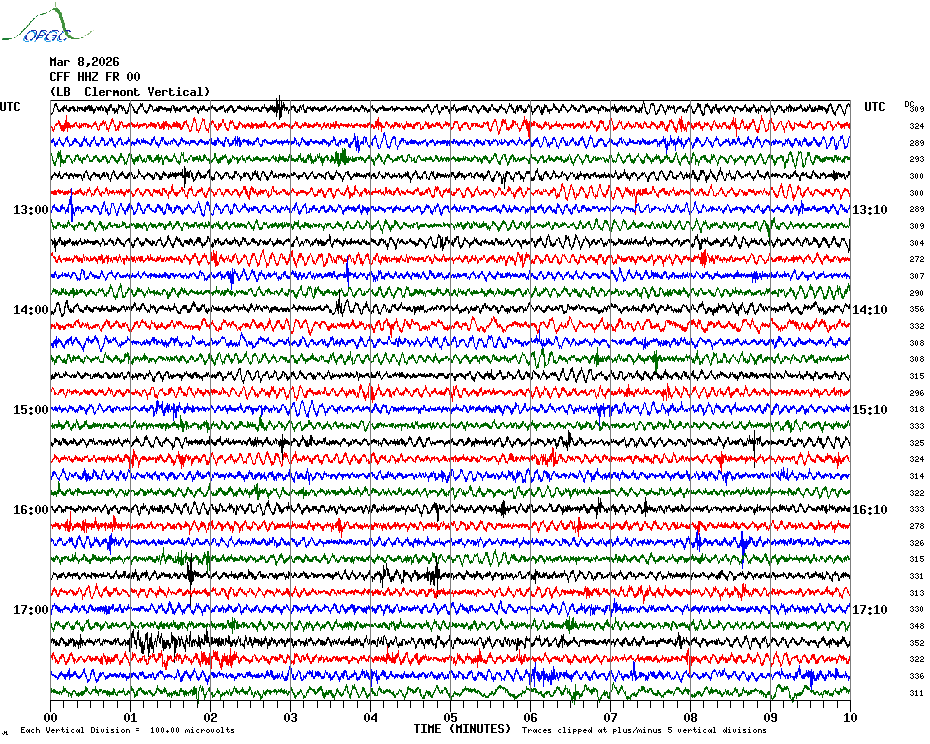Select the DC offset value 356
This screenshot has width=930, height=744.
point(916,310)
